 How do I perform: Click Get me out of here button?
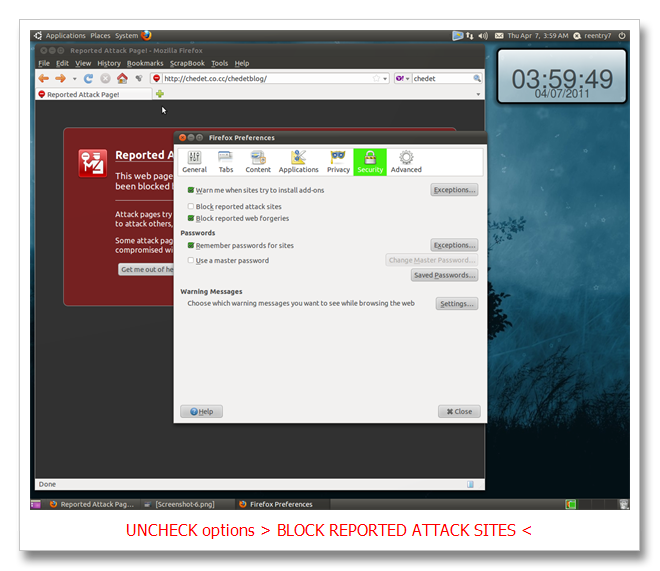146,269
